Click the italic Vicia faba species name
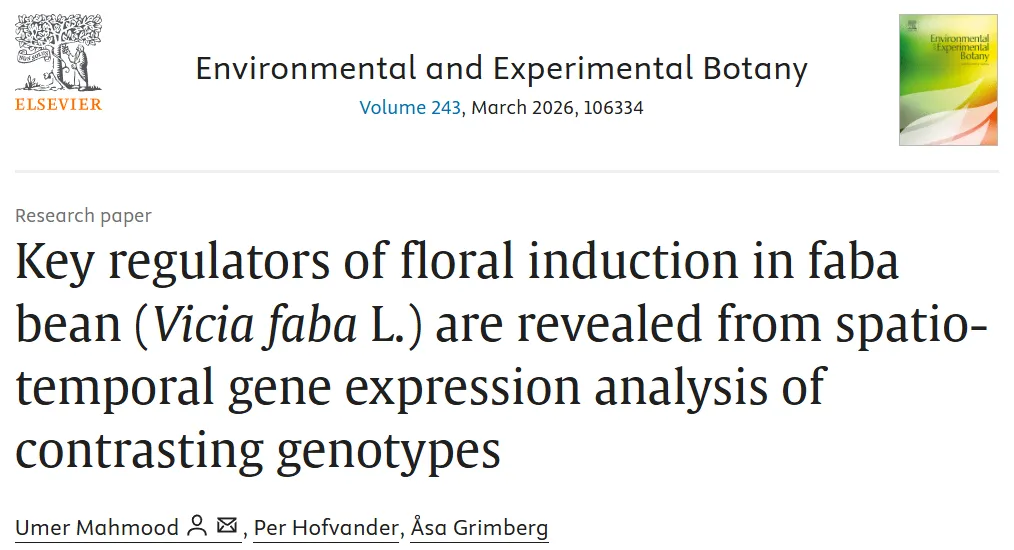This screenshot has height=550, width=1014. pos(254,325)
